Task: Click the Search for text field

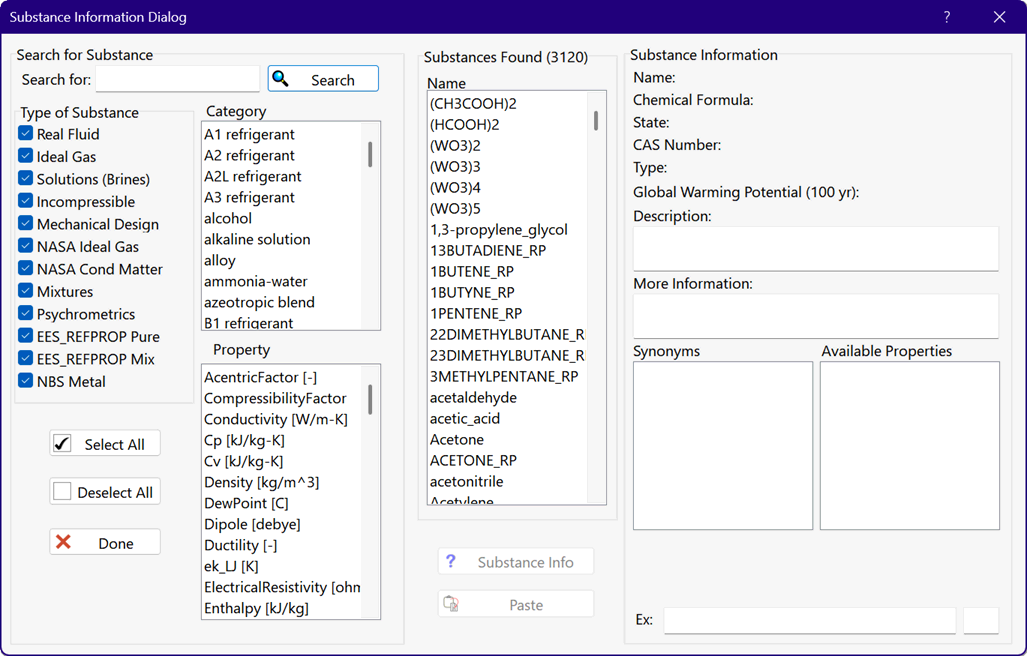Action: click(x=178, y=79)
